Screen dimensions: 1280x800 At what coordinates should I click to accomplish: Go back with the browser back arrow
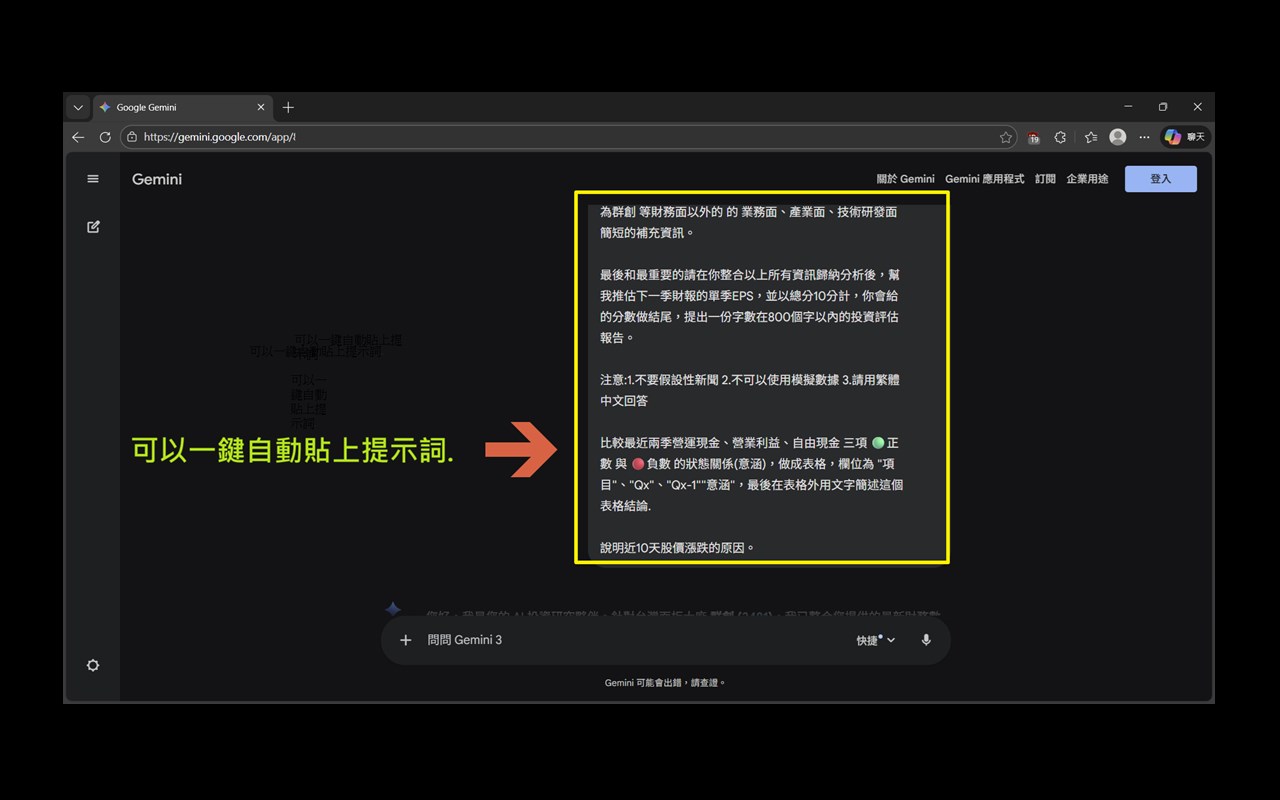tap(78, 137)
